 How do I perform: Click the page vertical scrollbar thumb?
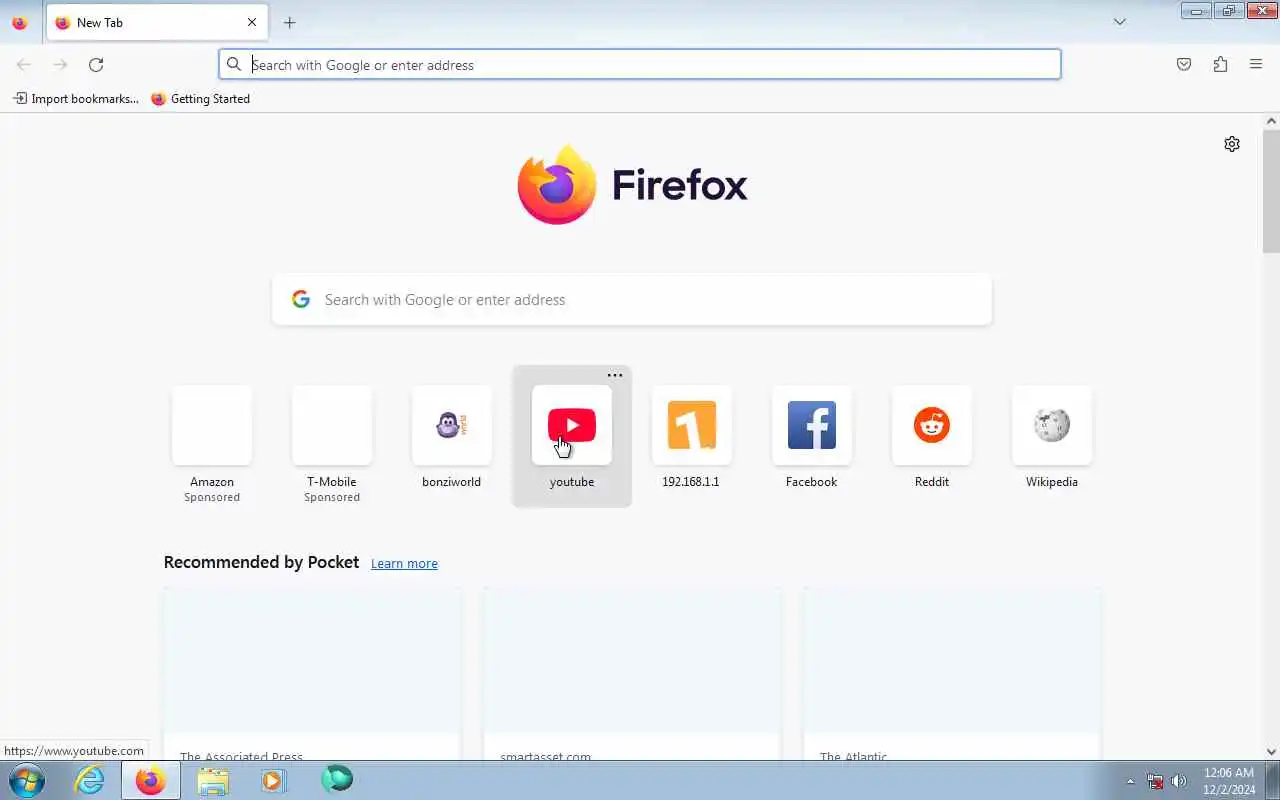[1271, 191]
